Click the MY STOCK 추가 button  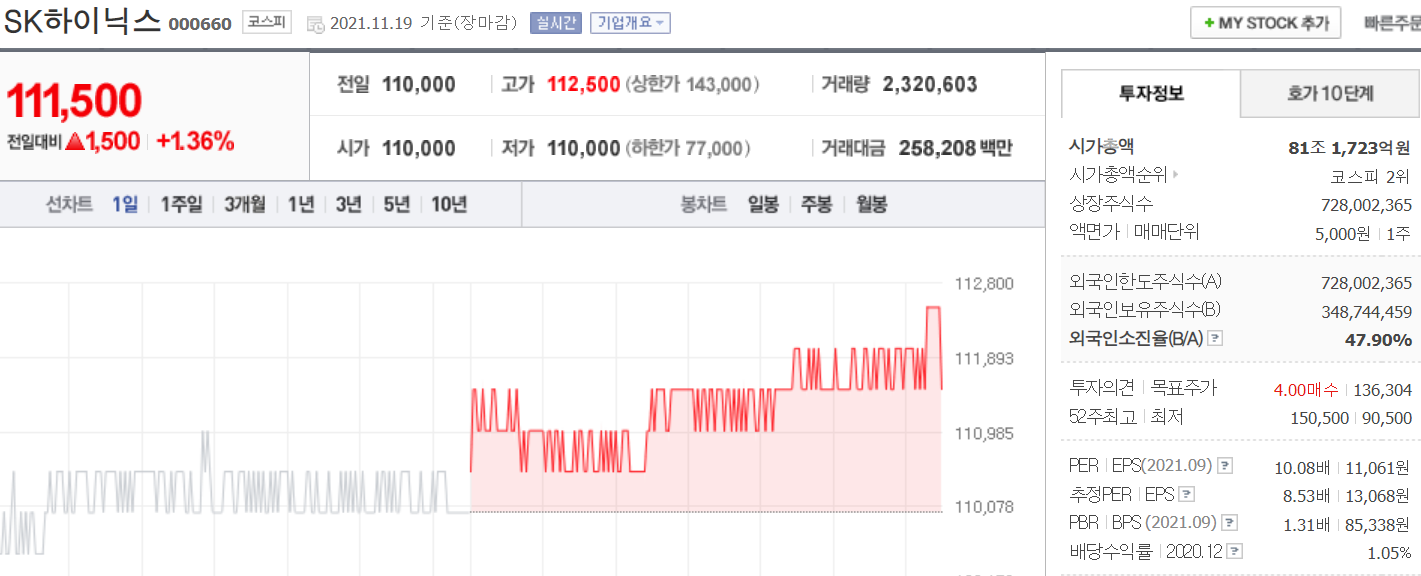tap(1265, 23)
